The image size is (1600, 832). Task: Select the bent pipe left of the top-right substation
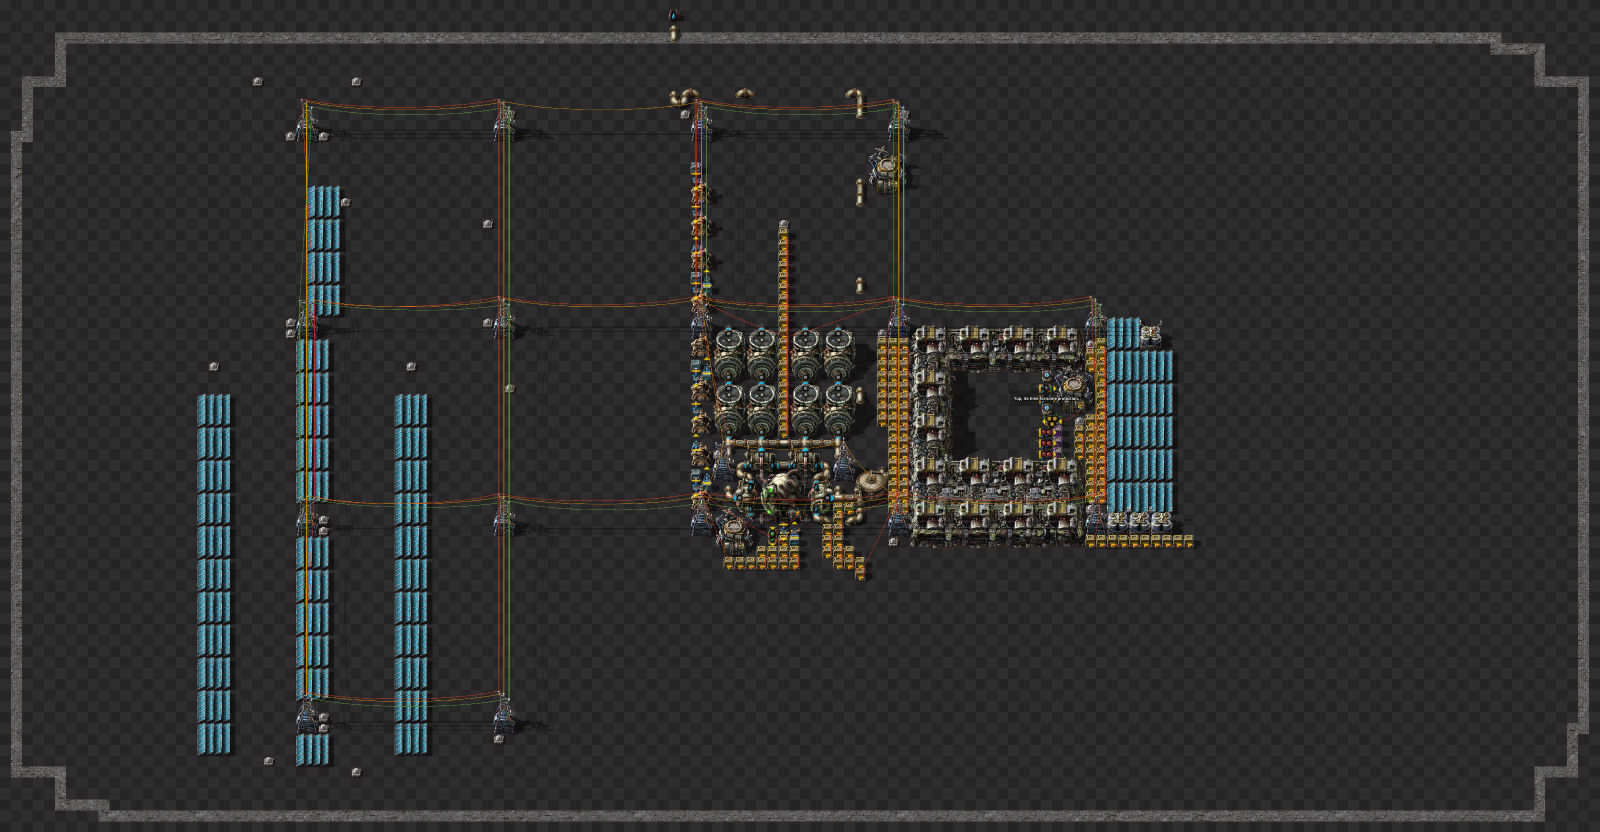[856, 101]
